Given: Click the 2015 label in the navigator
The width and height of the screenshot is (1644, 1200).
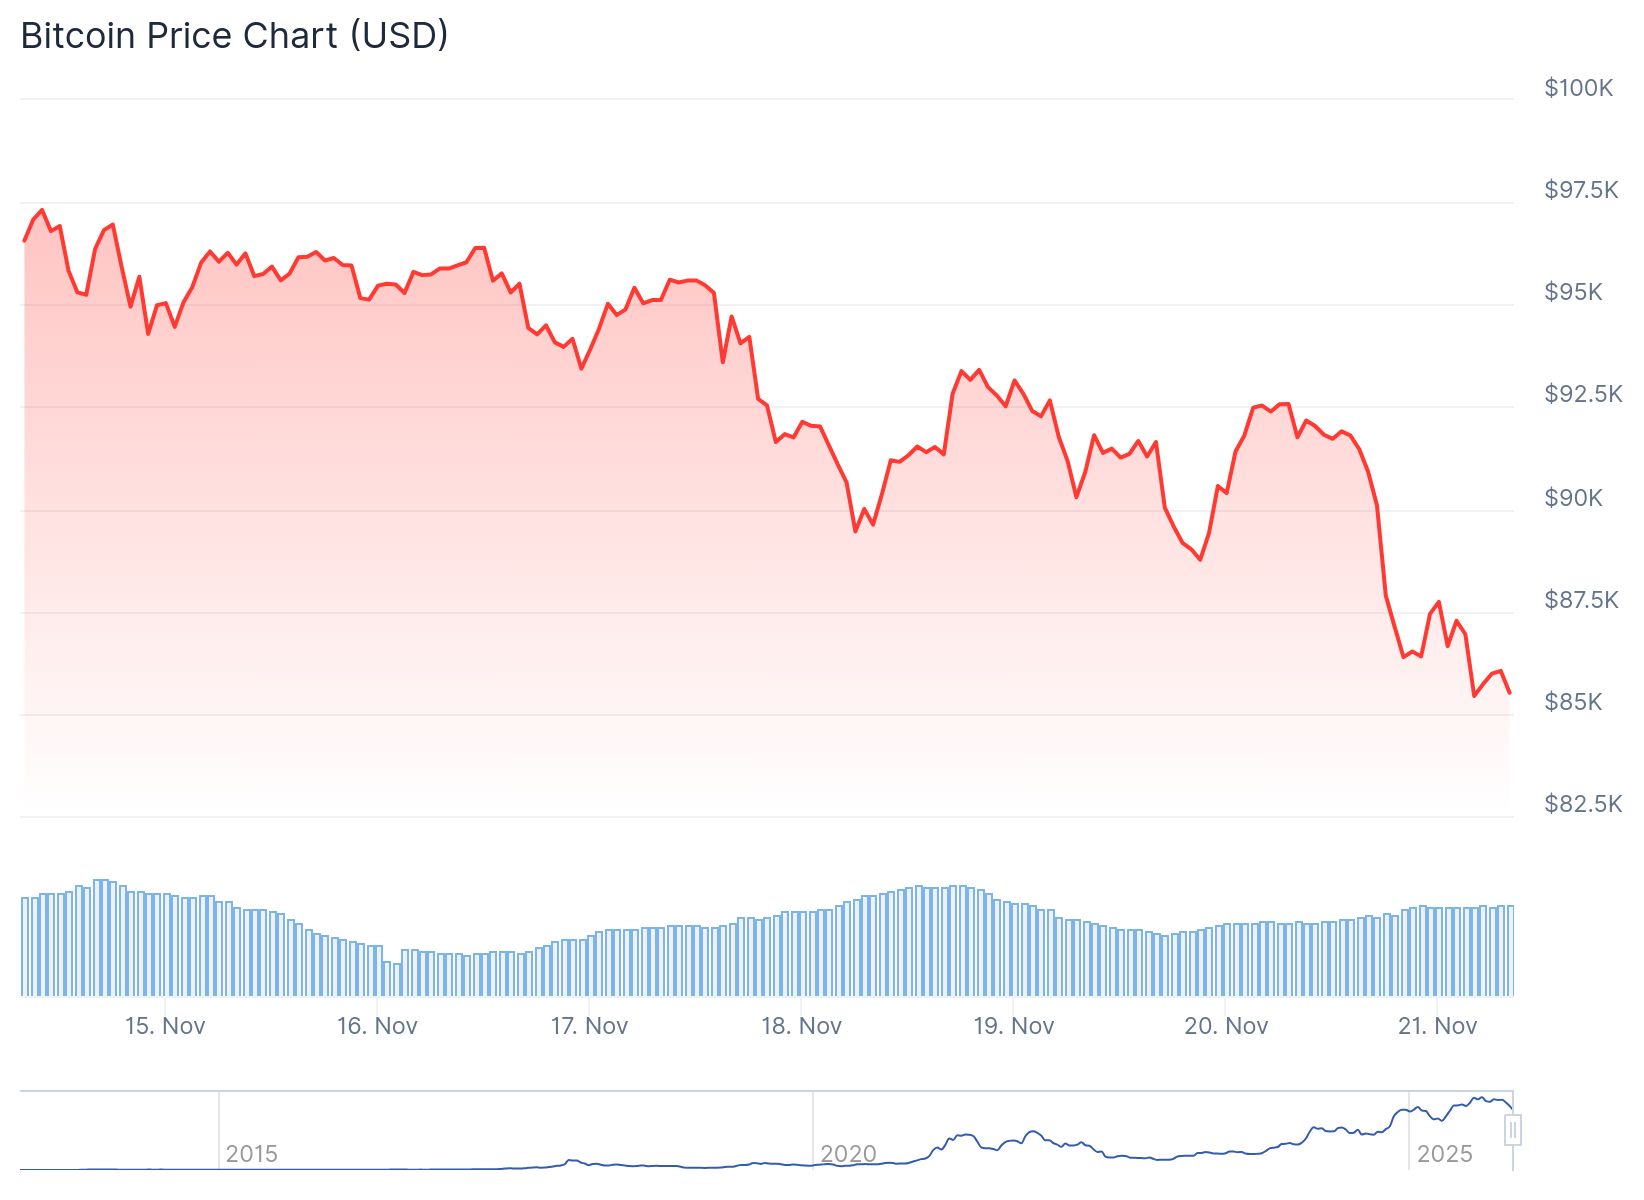Looking at the screenshot, I should pos(251,1154).
